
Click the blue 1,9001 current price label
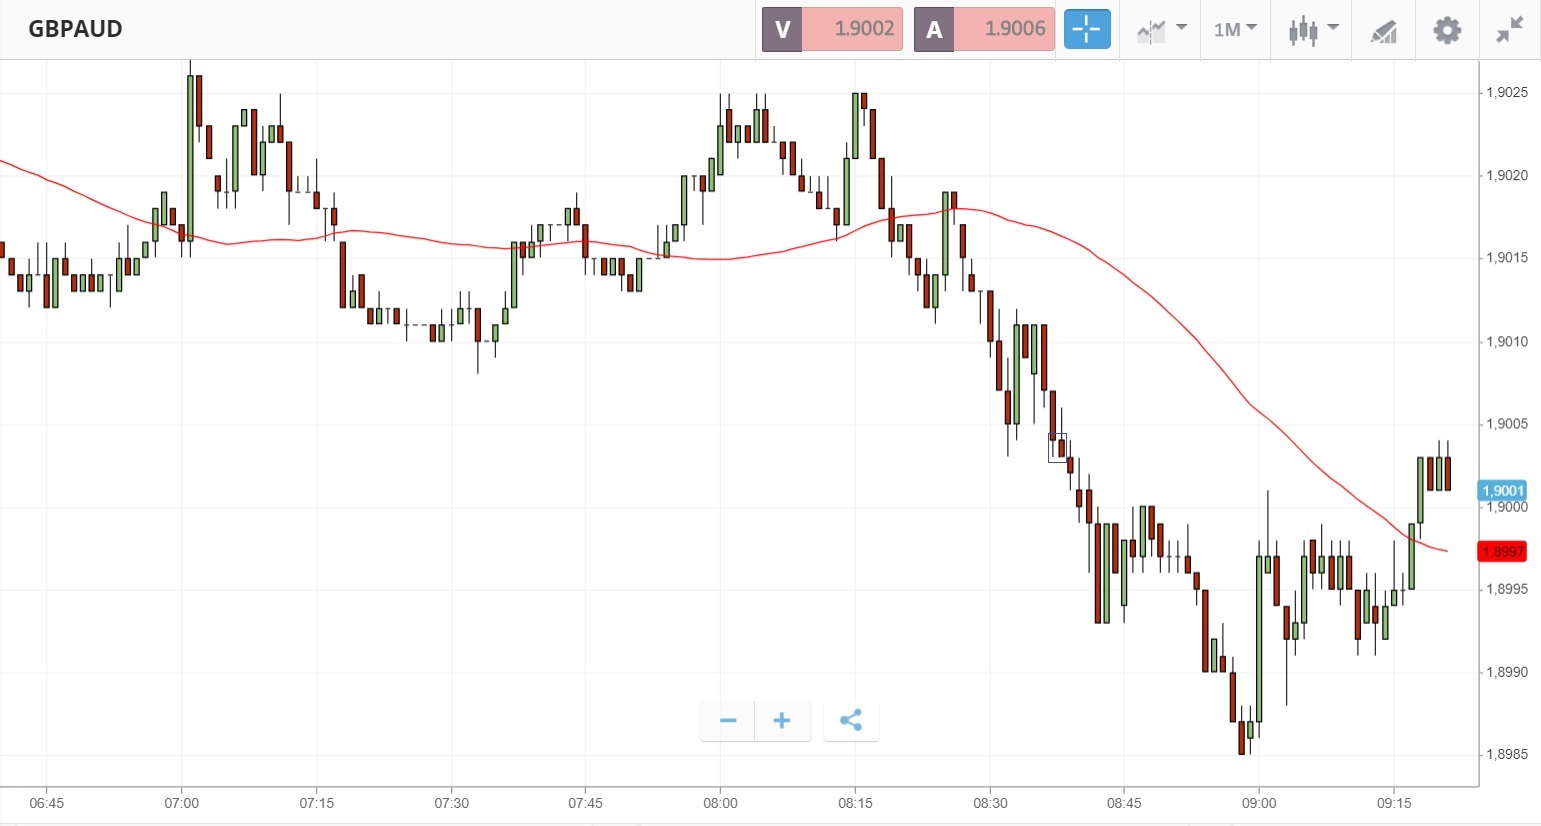(x=1502, y=491)
